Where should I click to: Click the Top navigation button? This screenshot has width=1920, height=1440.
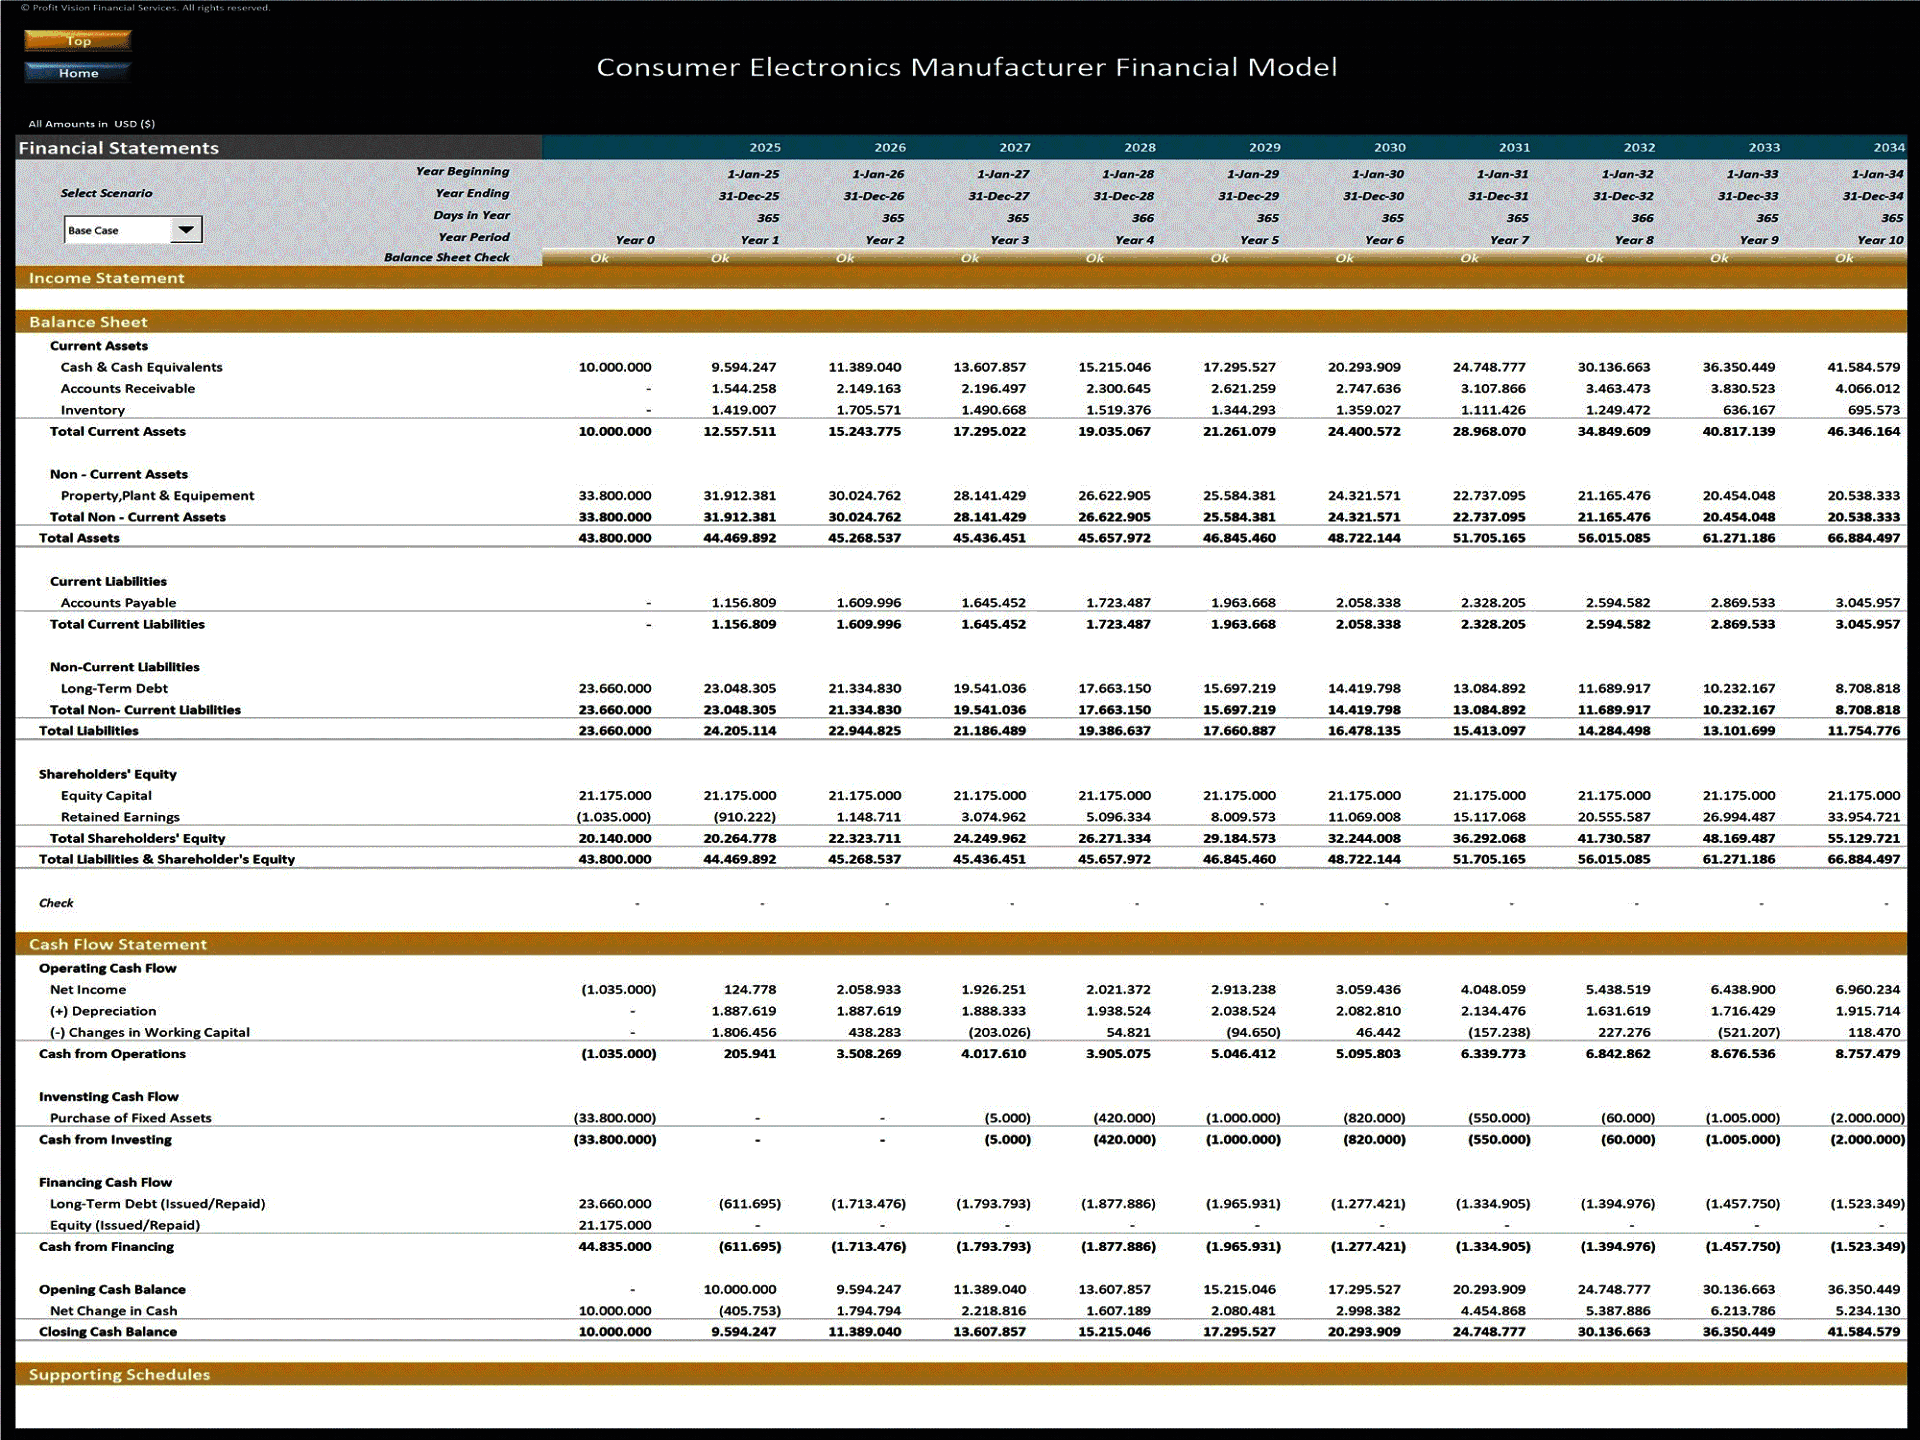pyautogui.click(x=78, y=41)
